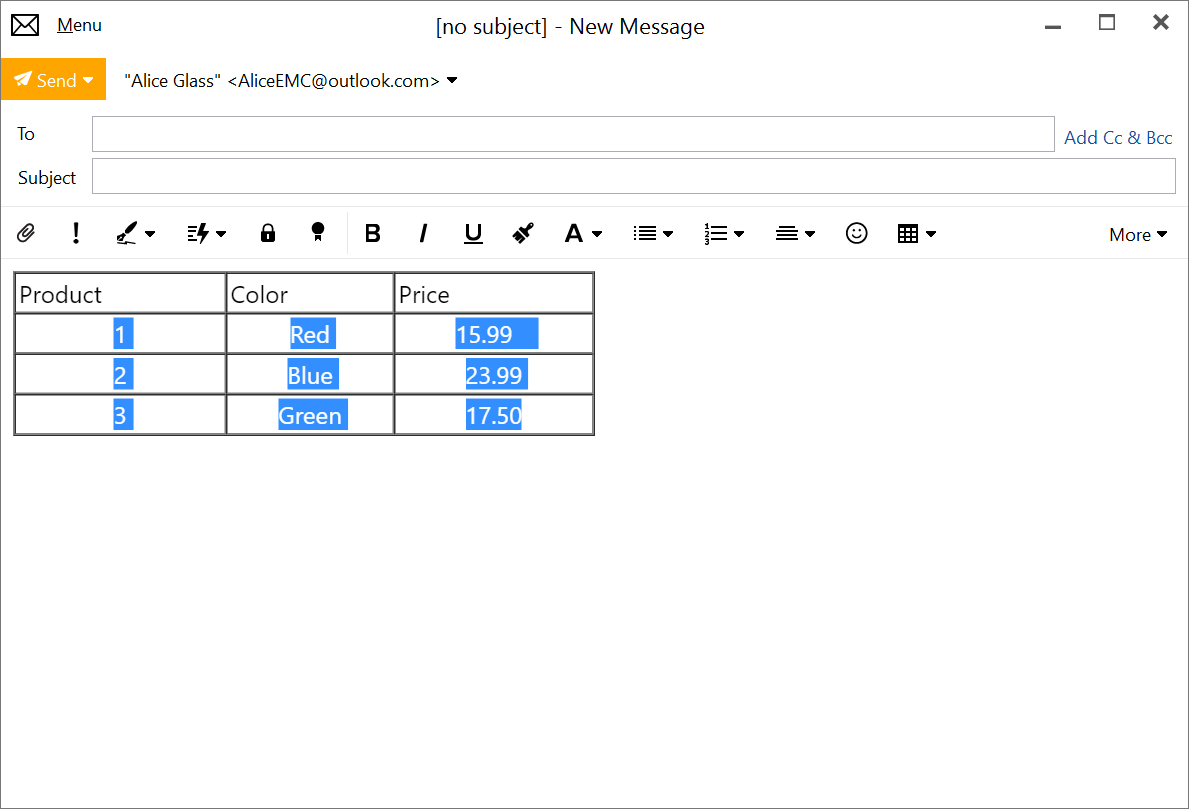Expand the font options dropdown arrow

(597, 234)
